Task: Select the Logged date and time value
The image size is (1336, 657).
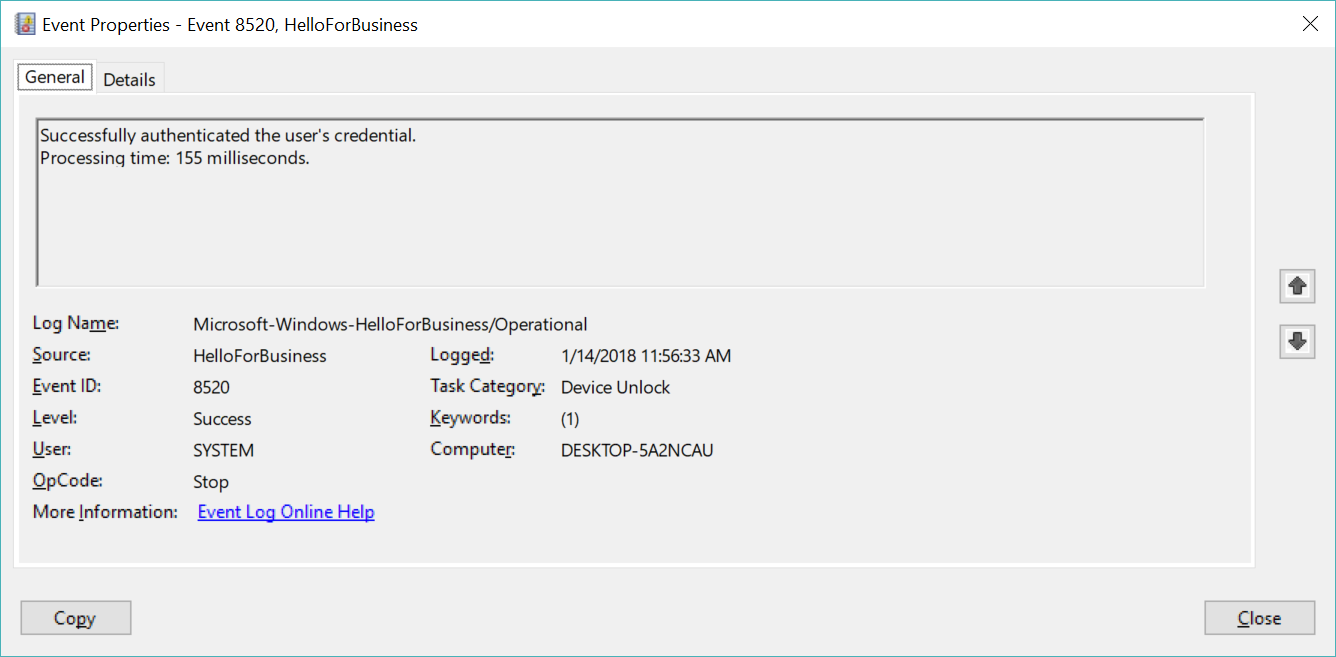Action: pos(646,356)
